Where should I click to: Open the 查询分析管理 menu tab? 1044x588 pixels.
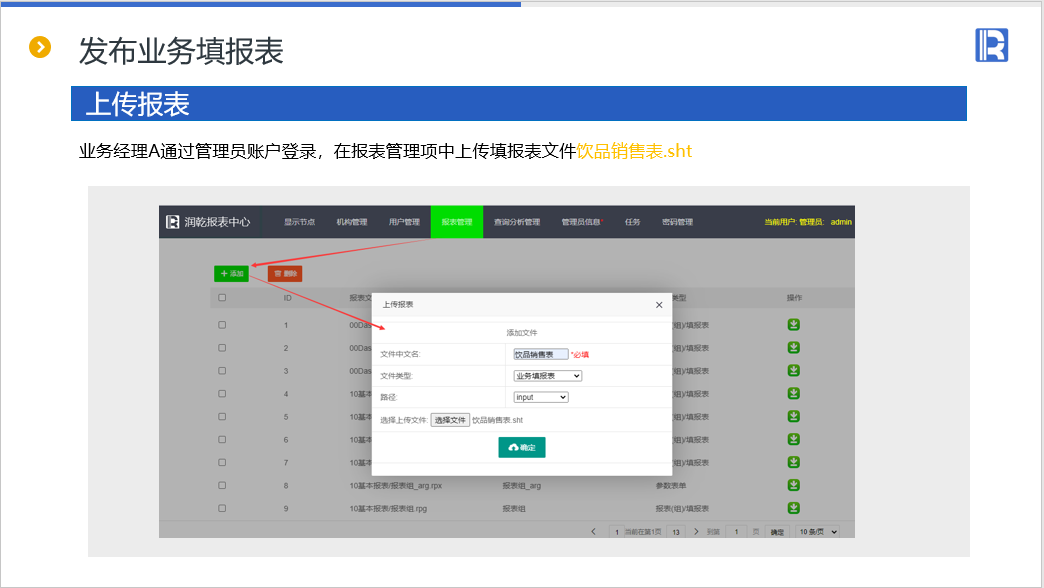point(516,222)
